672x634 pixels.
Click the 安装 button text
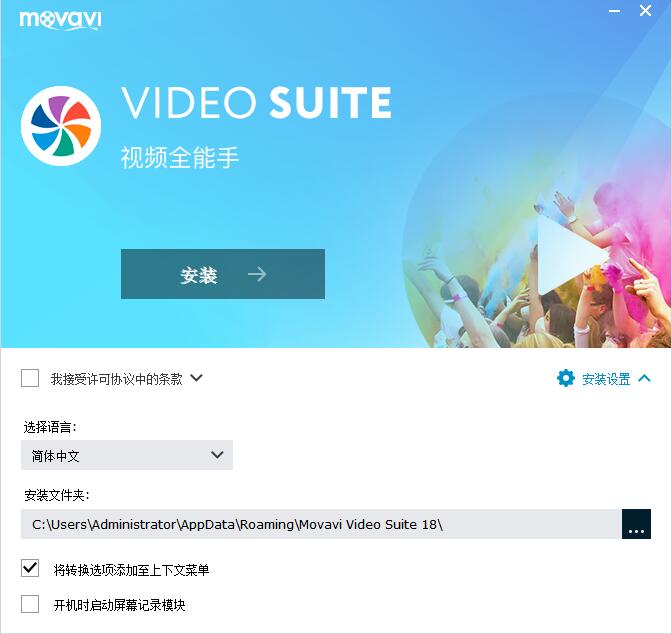point(199,275)
